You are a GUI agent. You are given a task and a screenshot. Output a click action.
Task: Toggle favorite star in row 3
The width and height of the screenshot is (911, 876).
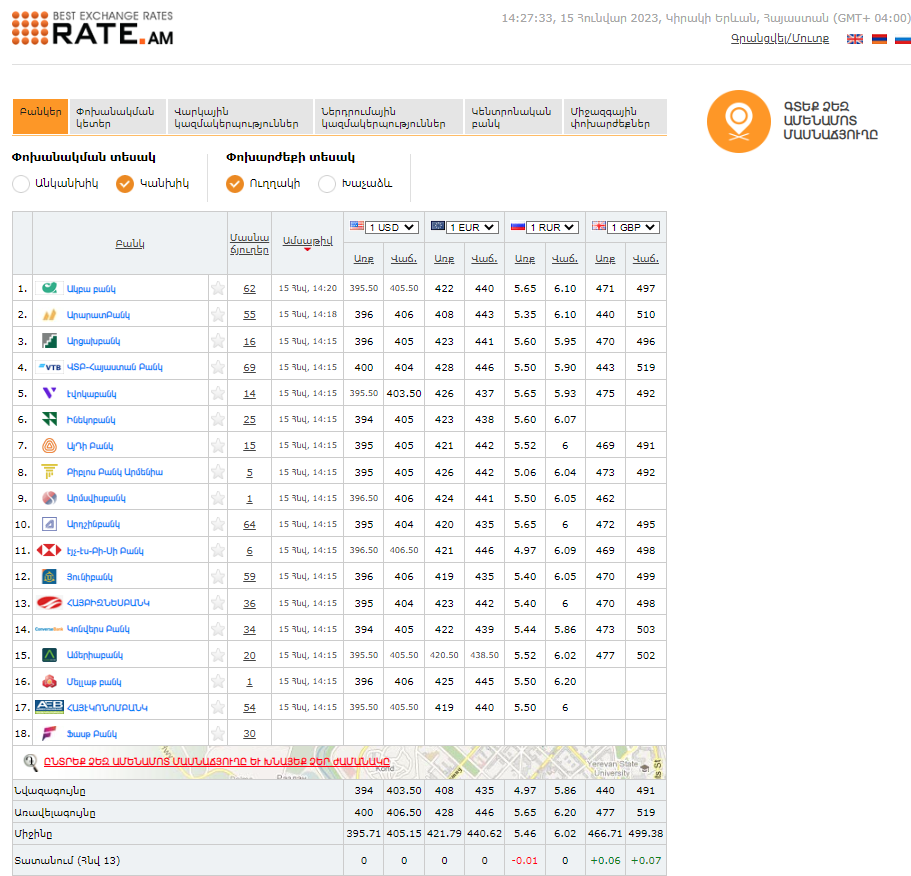(218, 341)
